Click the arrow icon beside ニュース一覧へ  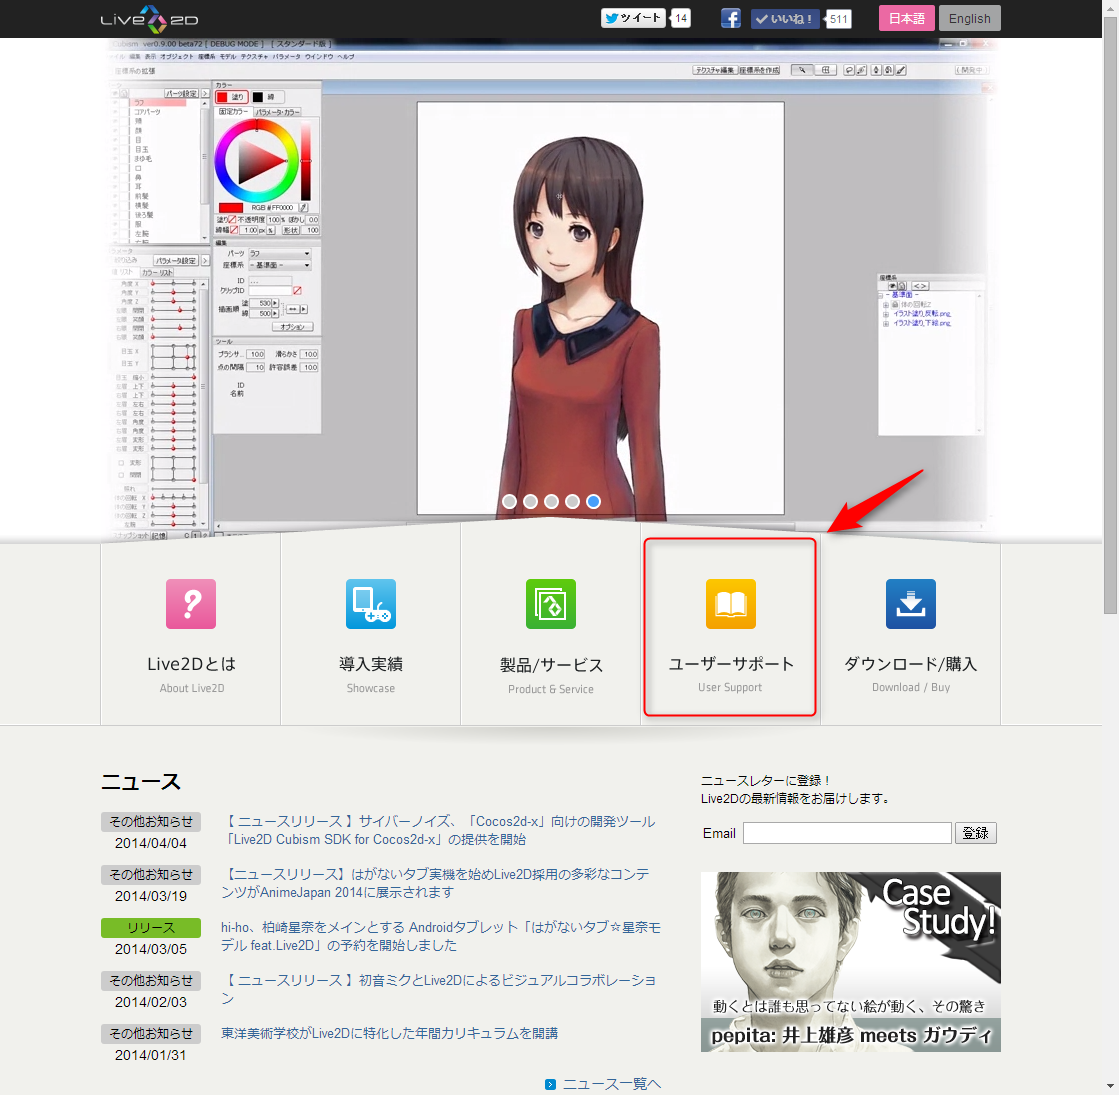pos(550,1084)
